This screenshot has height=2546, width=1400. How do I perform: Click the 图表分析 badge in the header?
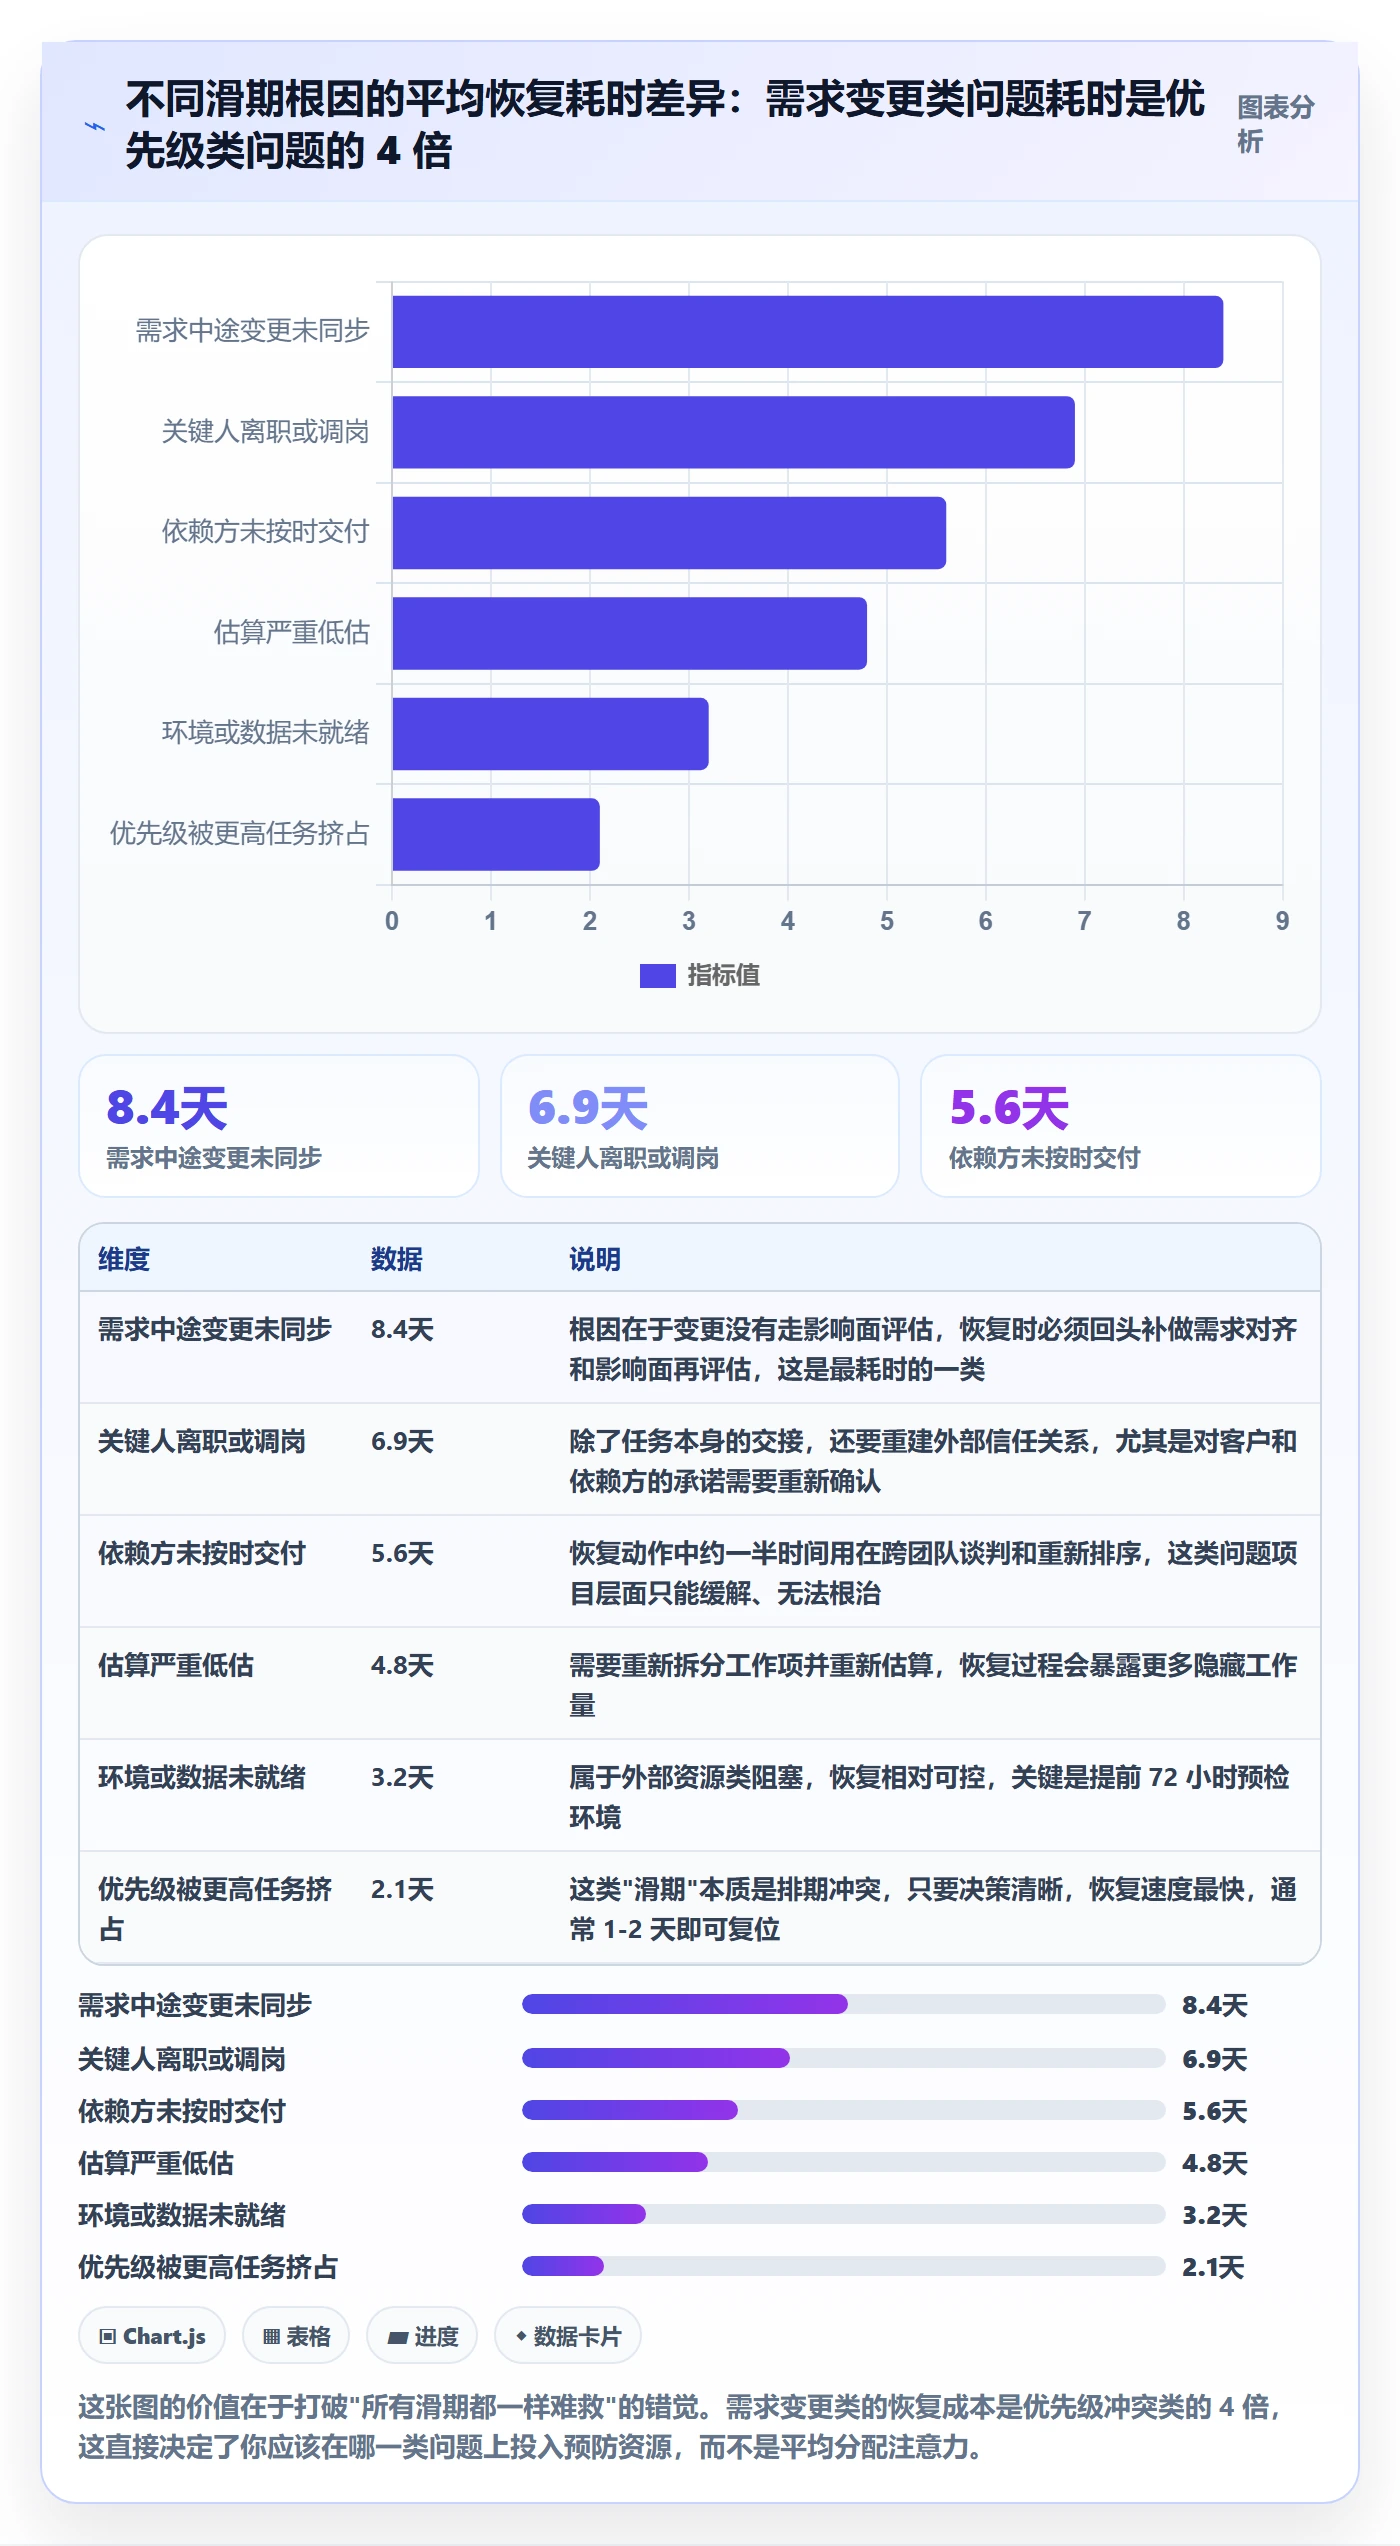[1275, 124]
